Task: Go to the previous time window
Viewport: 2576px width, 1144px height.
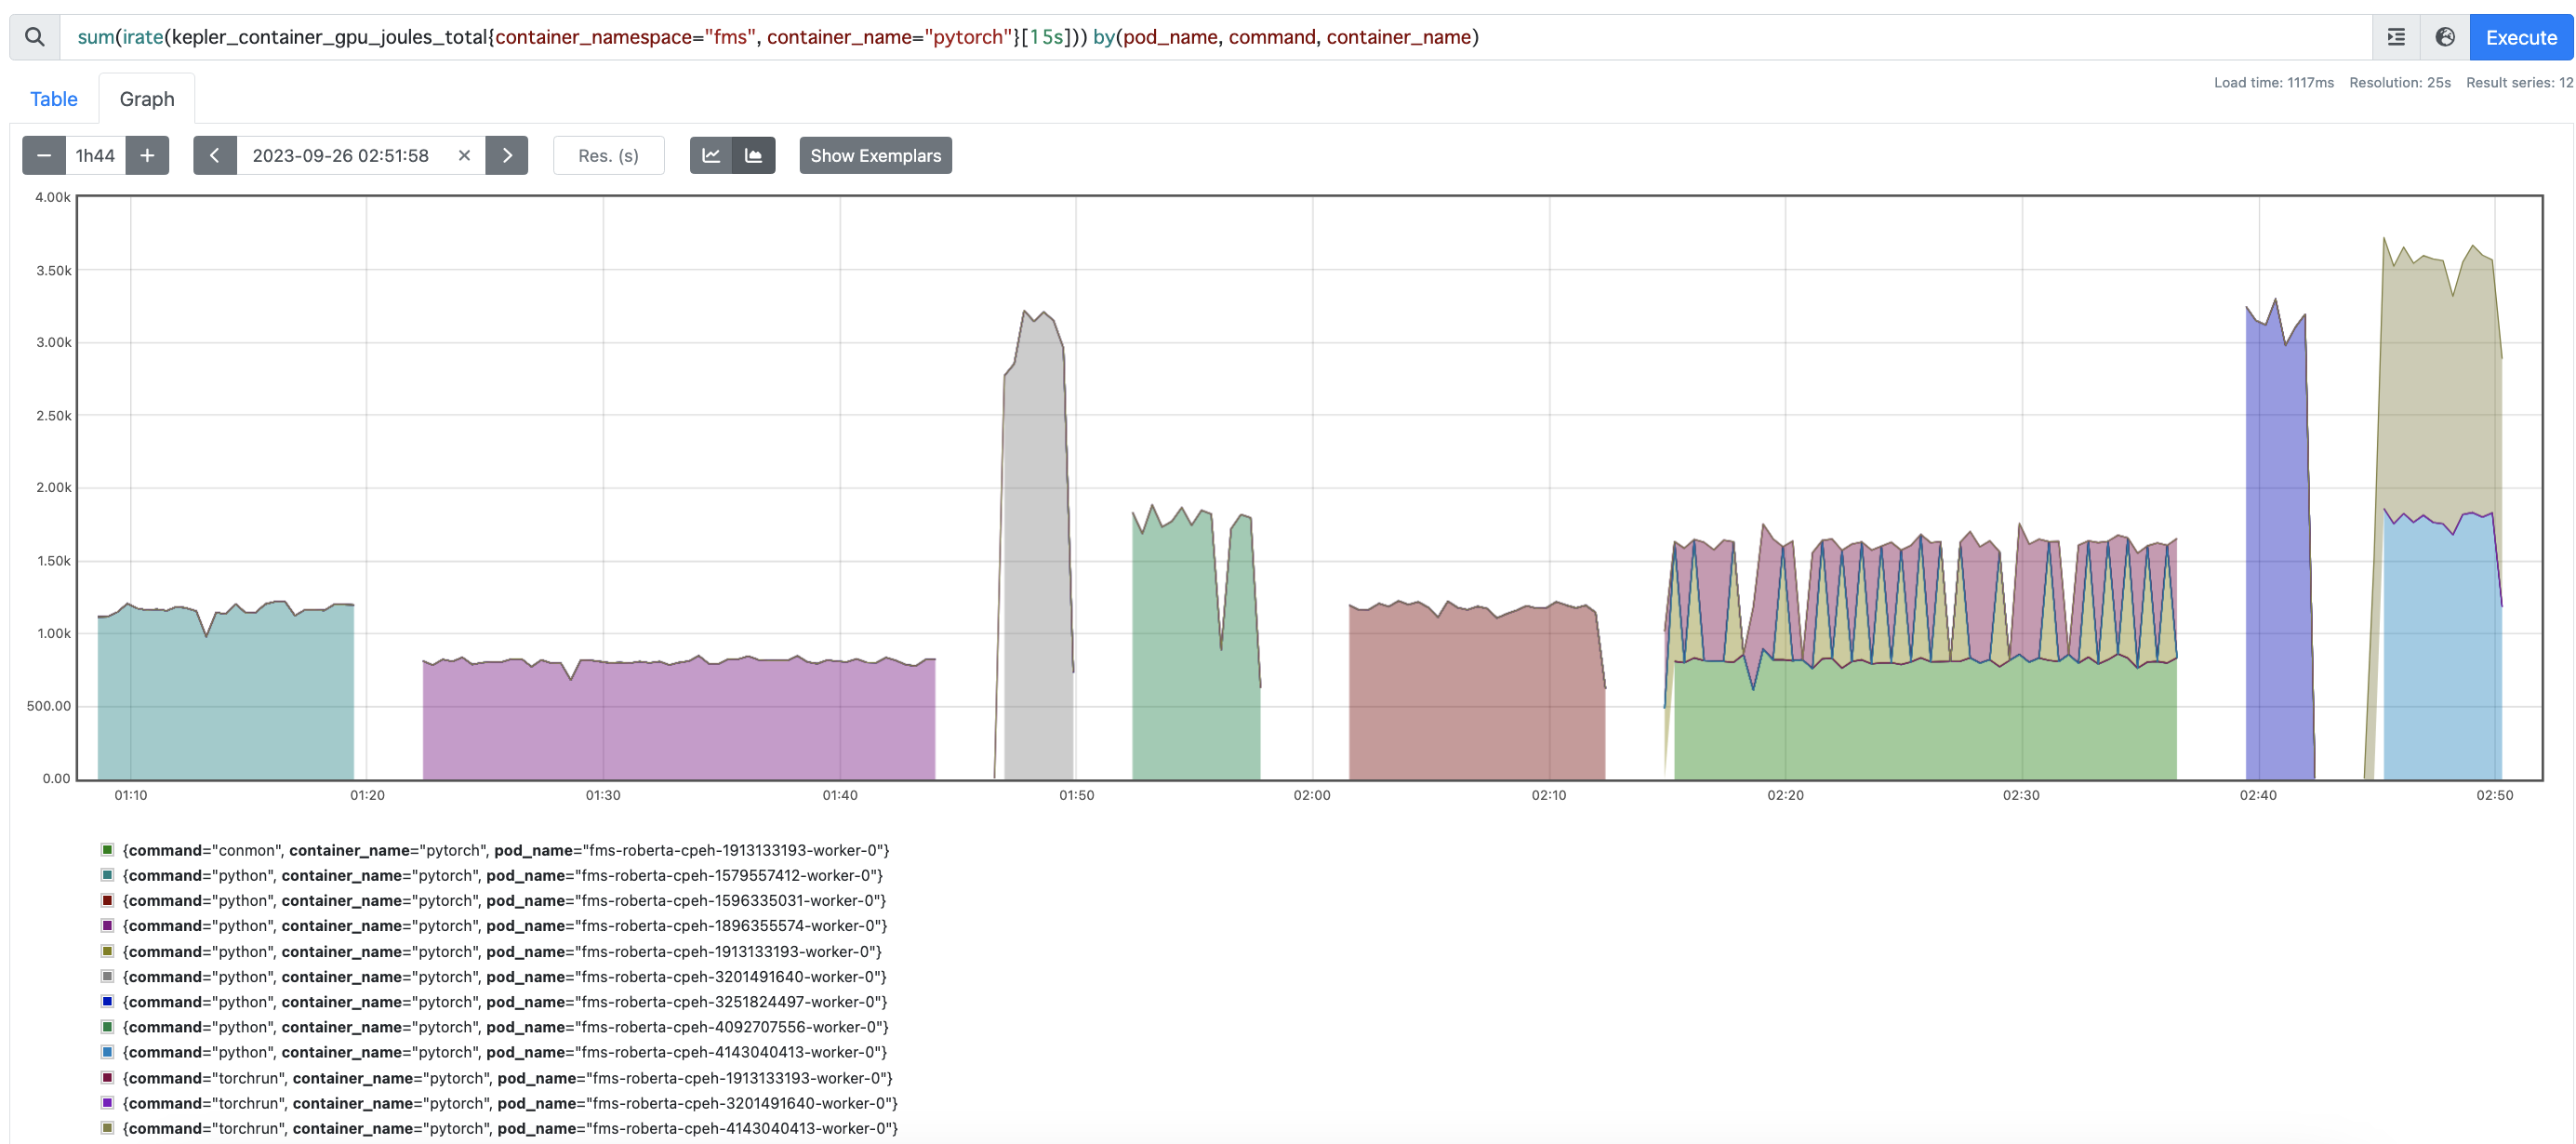Action: (x=215, y=155)
